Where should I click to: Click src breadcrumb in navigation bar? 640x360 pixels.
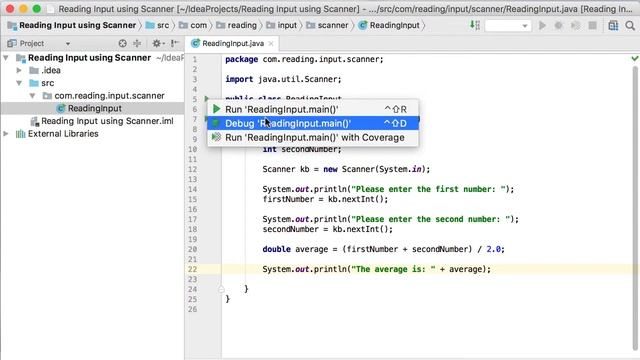163,25
